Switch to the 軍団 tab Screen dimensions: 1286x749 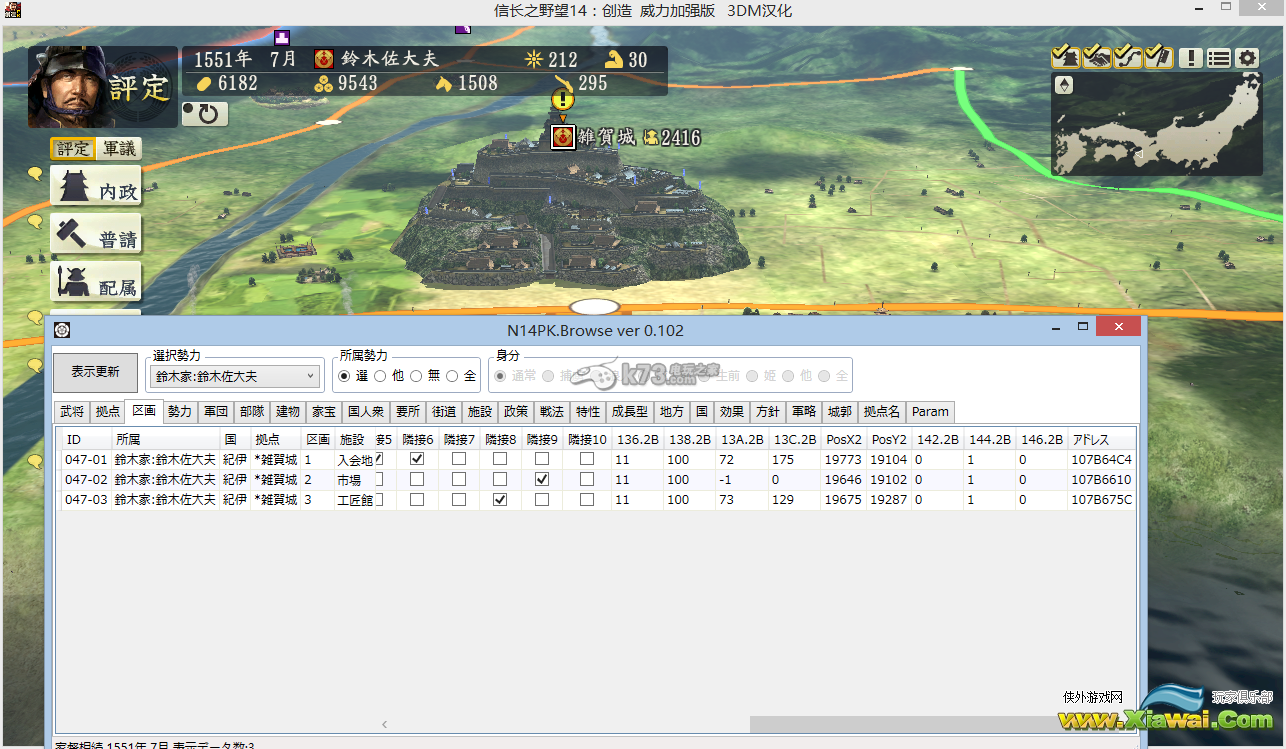click(216, 411)
